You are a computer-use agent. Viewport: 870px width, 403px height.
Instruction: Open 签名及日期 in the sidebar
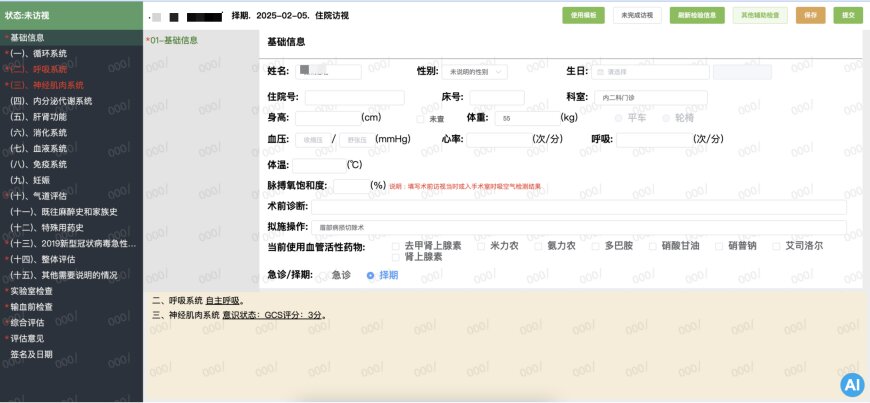coord(33,354)
